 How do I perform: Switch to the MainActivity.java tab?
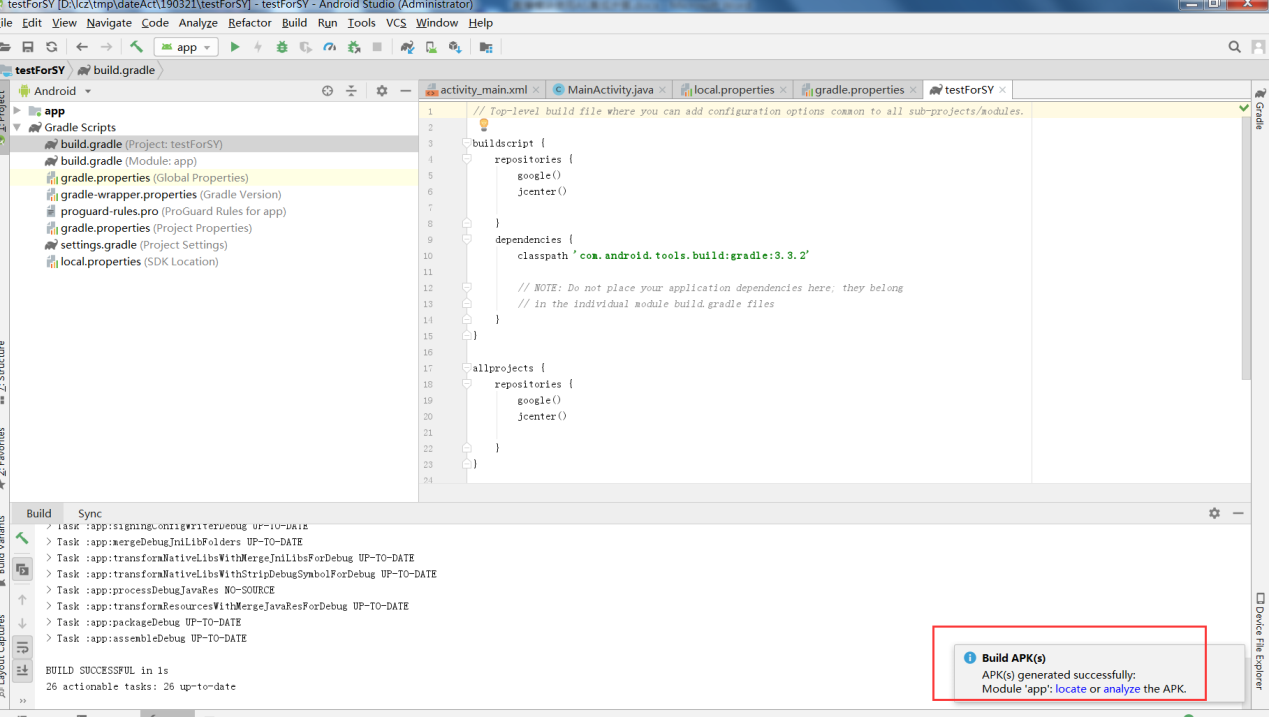click(x=609, y=90)
